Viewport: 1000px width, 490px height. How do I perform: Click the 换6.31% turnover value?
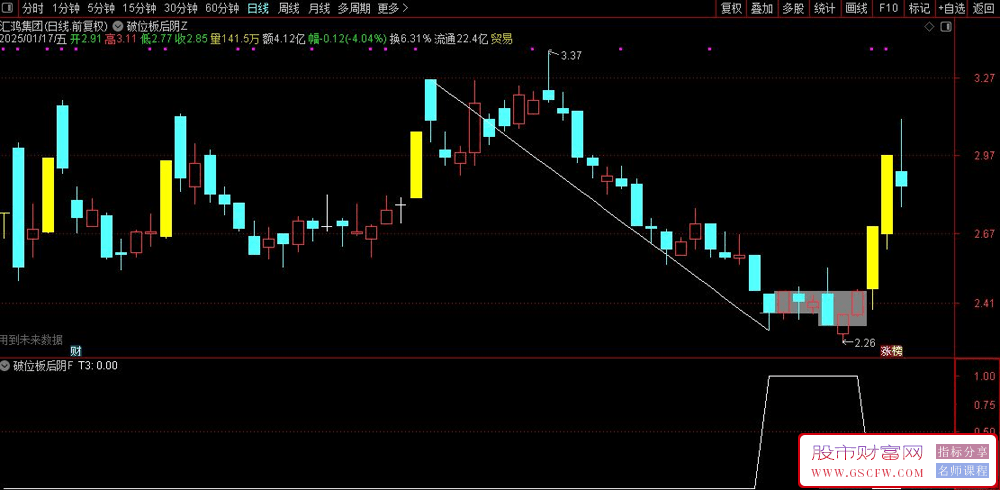coord(410,39)
